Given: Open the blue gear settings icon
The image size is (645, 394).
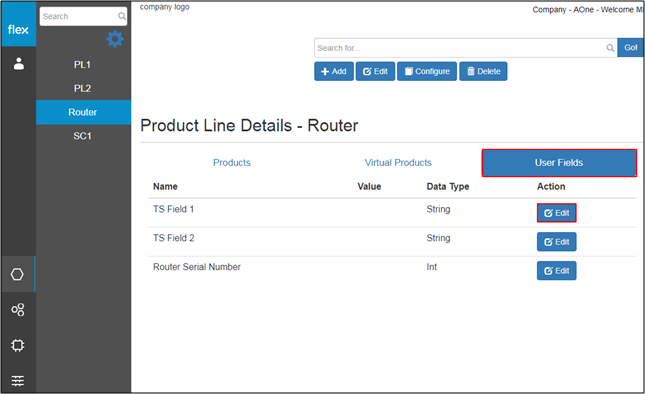Looking at the screenshot, I should 115,39.
